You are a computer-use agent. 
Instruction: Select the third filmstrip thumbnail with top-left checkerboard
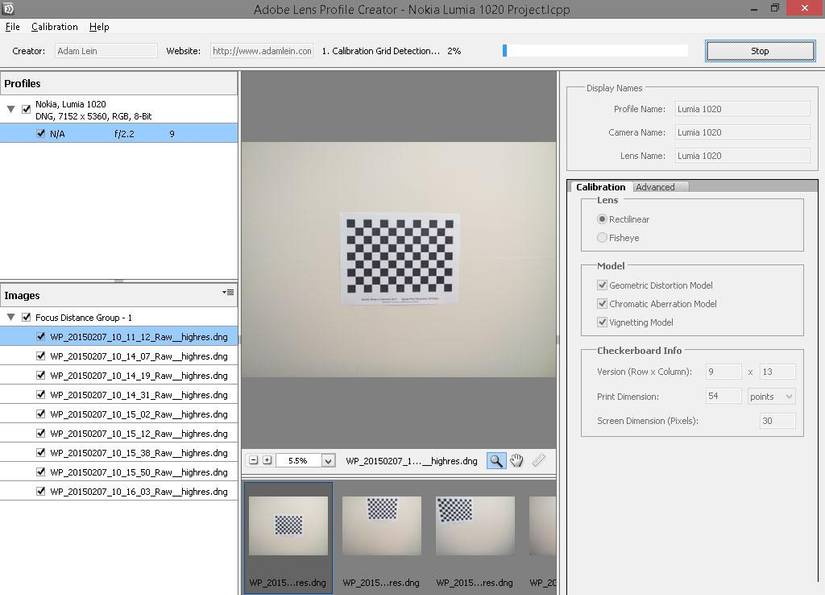coord(475,526)
